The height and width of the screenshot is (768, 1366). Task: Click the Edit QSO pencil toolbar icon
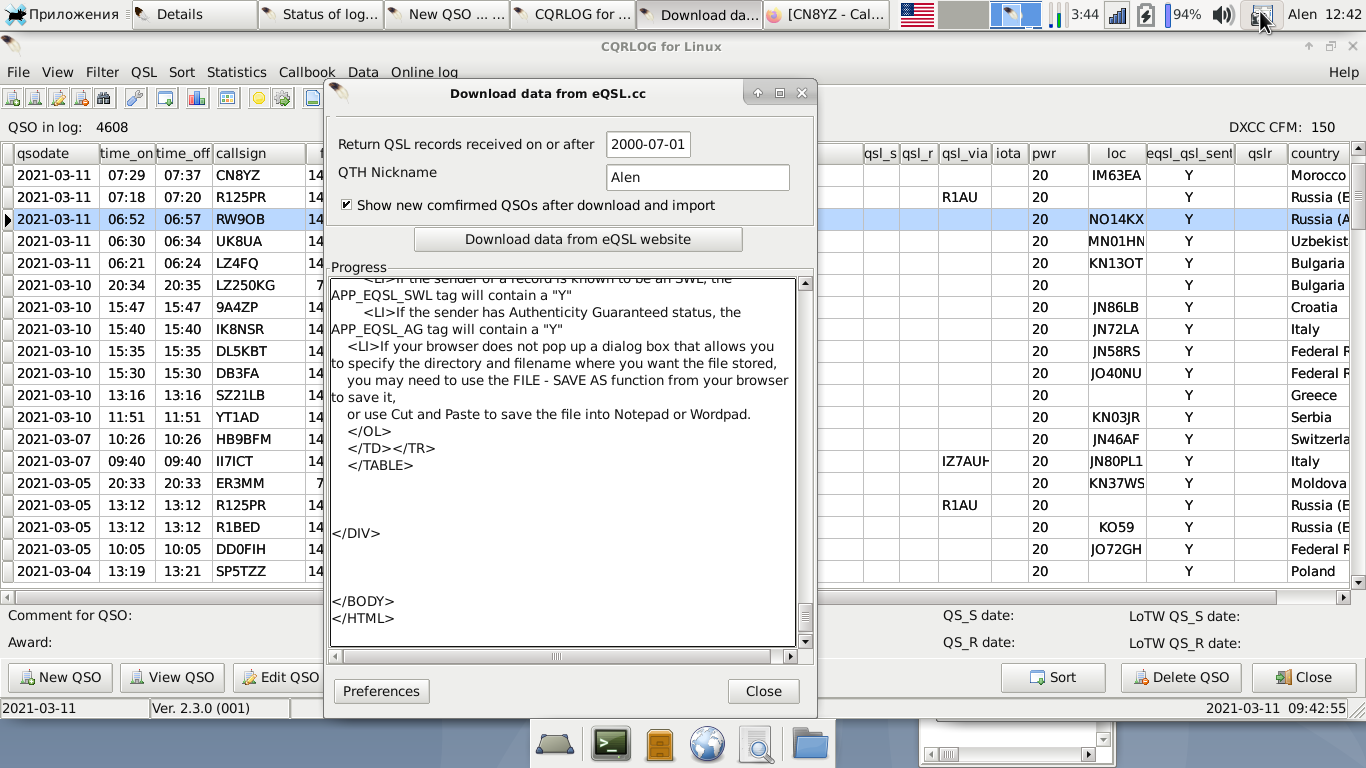click(58, 98)
